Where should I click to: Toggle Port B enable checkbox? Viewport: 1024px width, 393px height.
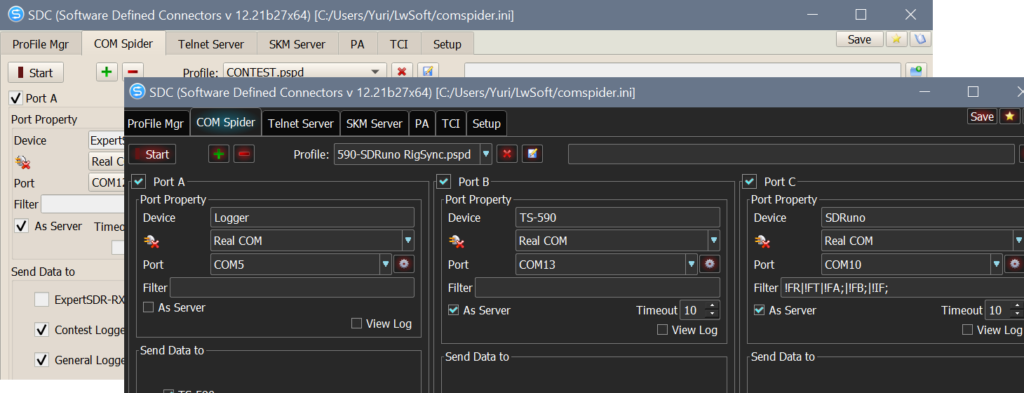tap(444, 182)
